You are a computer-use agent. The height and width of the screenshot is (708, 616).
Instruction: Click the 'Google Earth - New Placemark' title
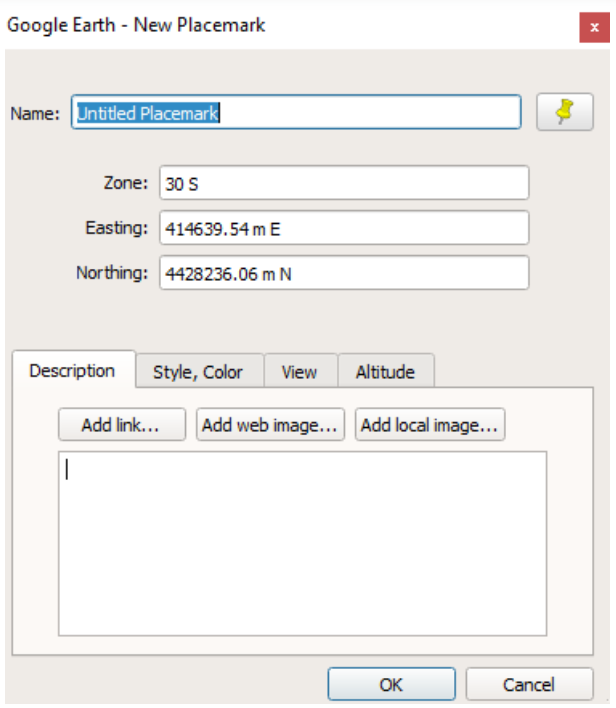[x=136, y=25]
